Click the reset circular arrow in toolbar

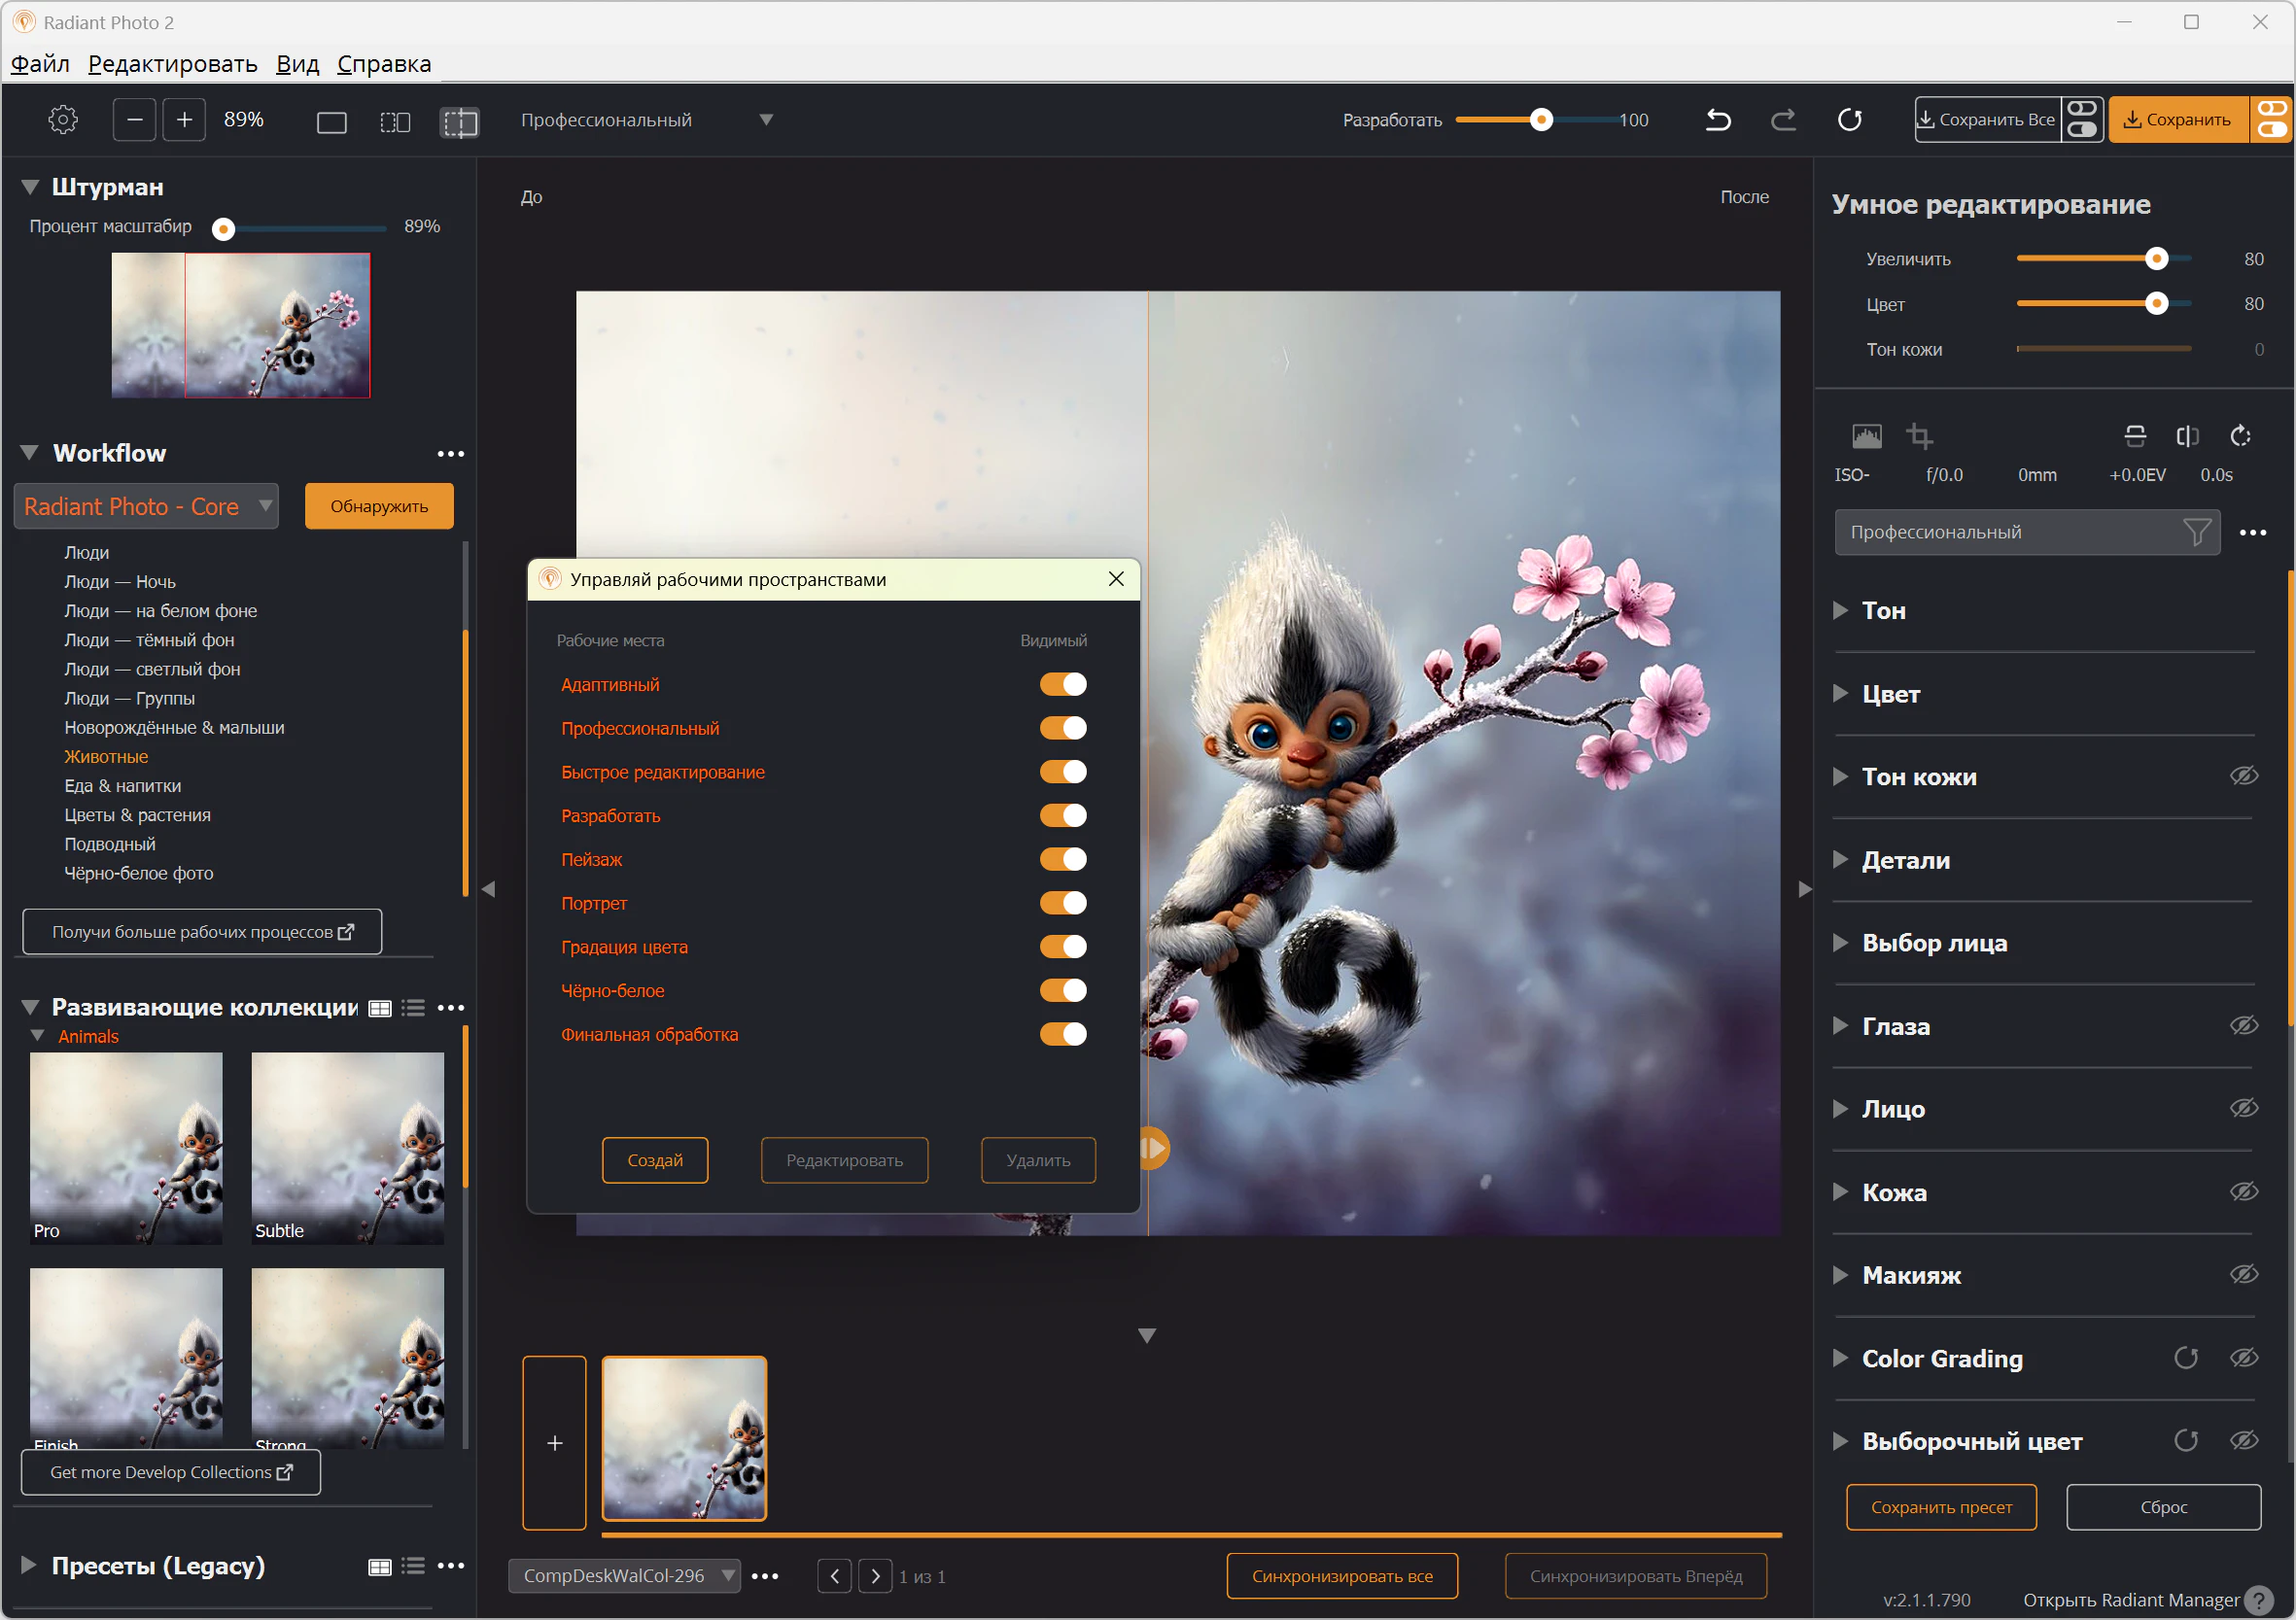1849,120
